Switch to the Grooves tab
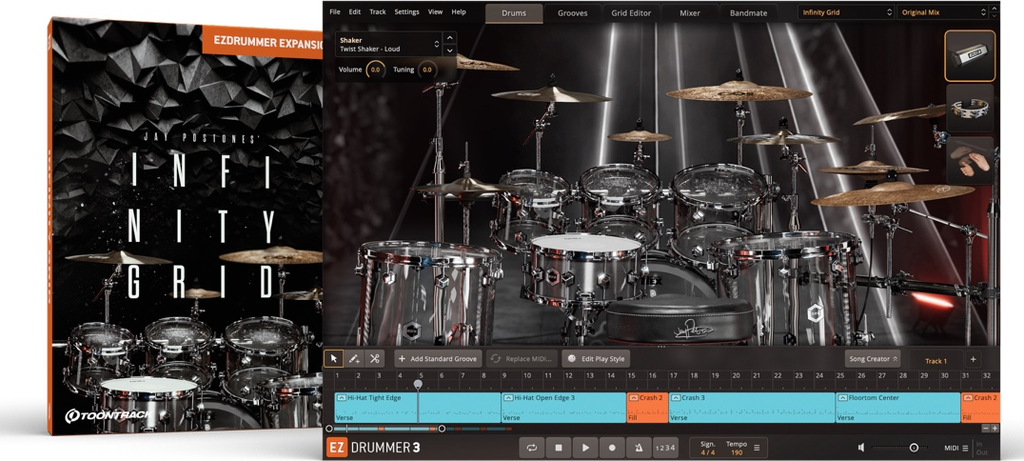Image resolution: width=1024 pixels, height=461 pixels. [x=572, y=13]
